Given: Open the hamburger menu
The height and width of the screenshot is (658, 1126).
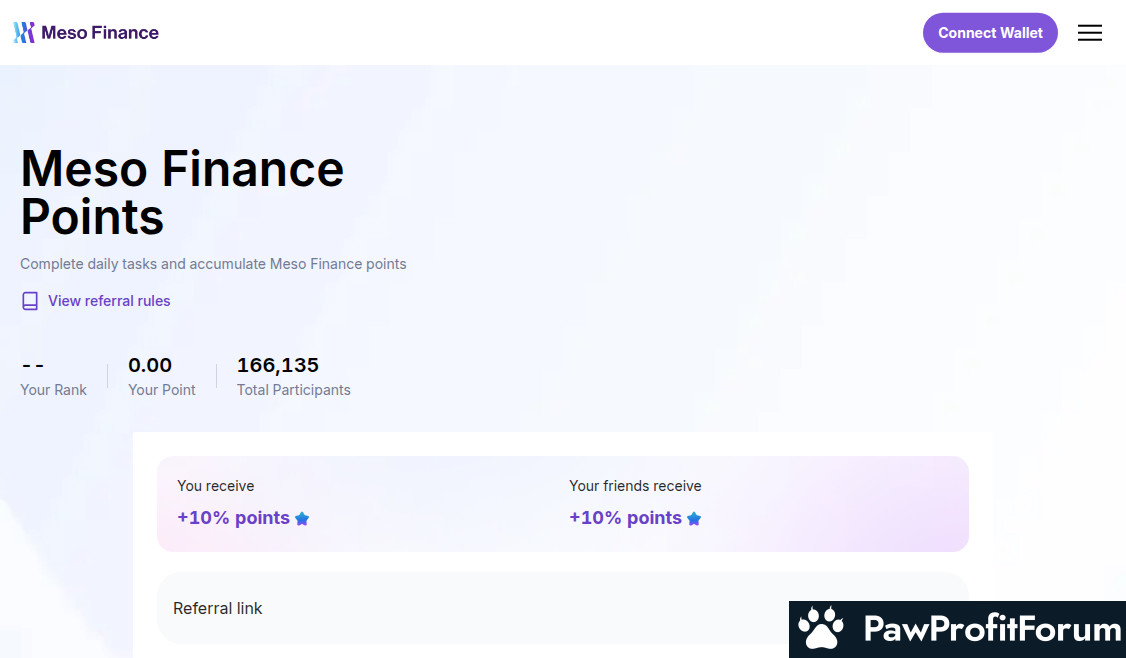Looking at the screenshot, I should coord(1089,33).
